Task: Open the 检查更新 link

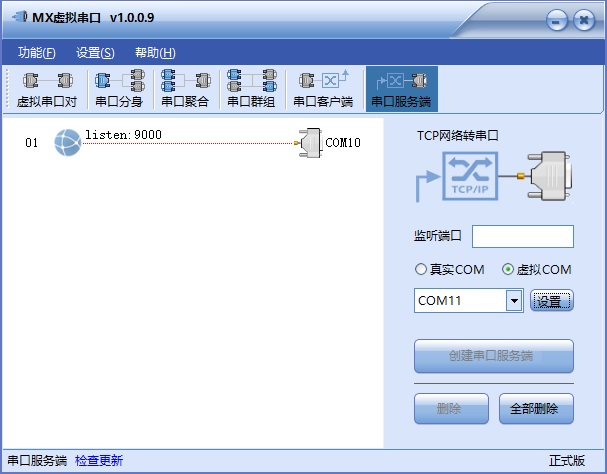Action: coord(99,460)
